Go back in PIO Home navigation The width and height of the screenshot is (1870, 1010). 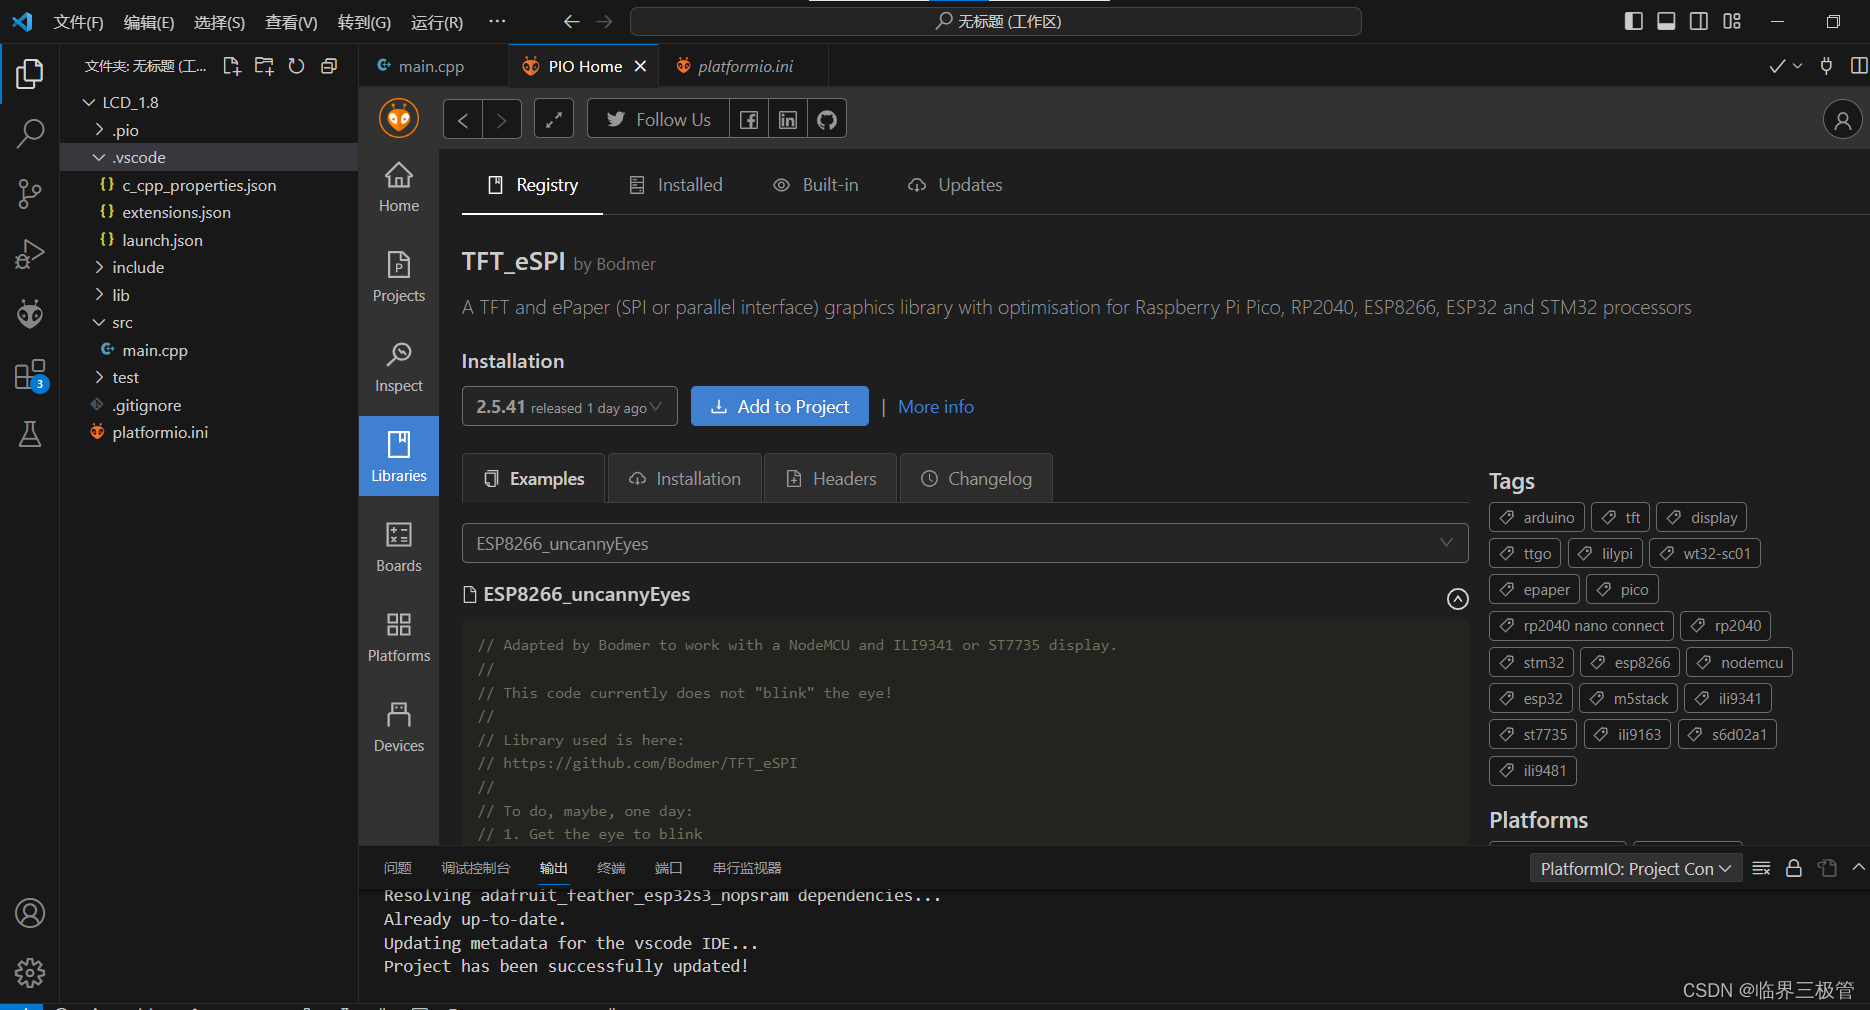(x=463, y=120)
